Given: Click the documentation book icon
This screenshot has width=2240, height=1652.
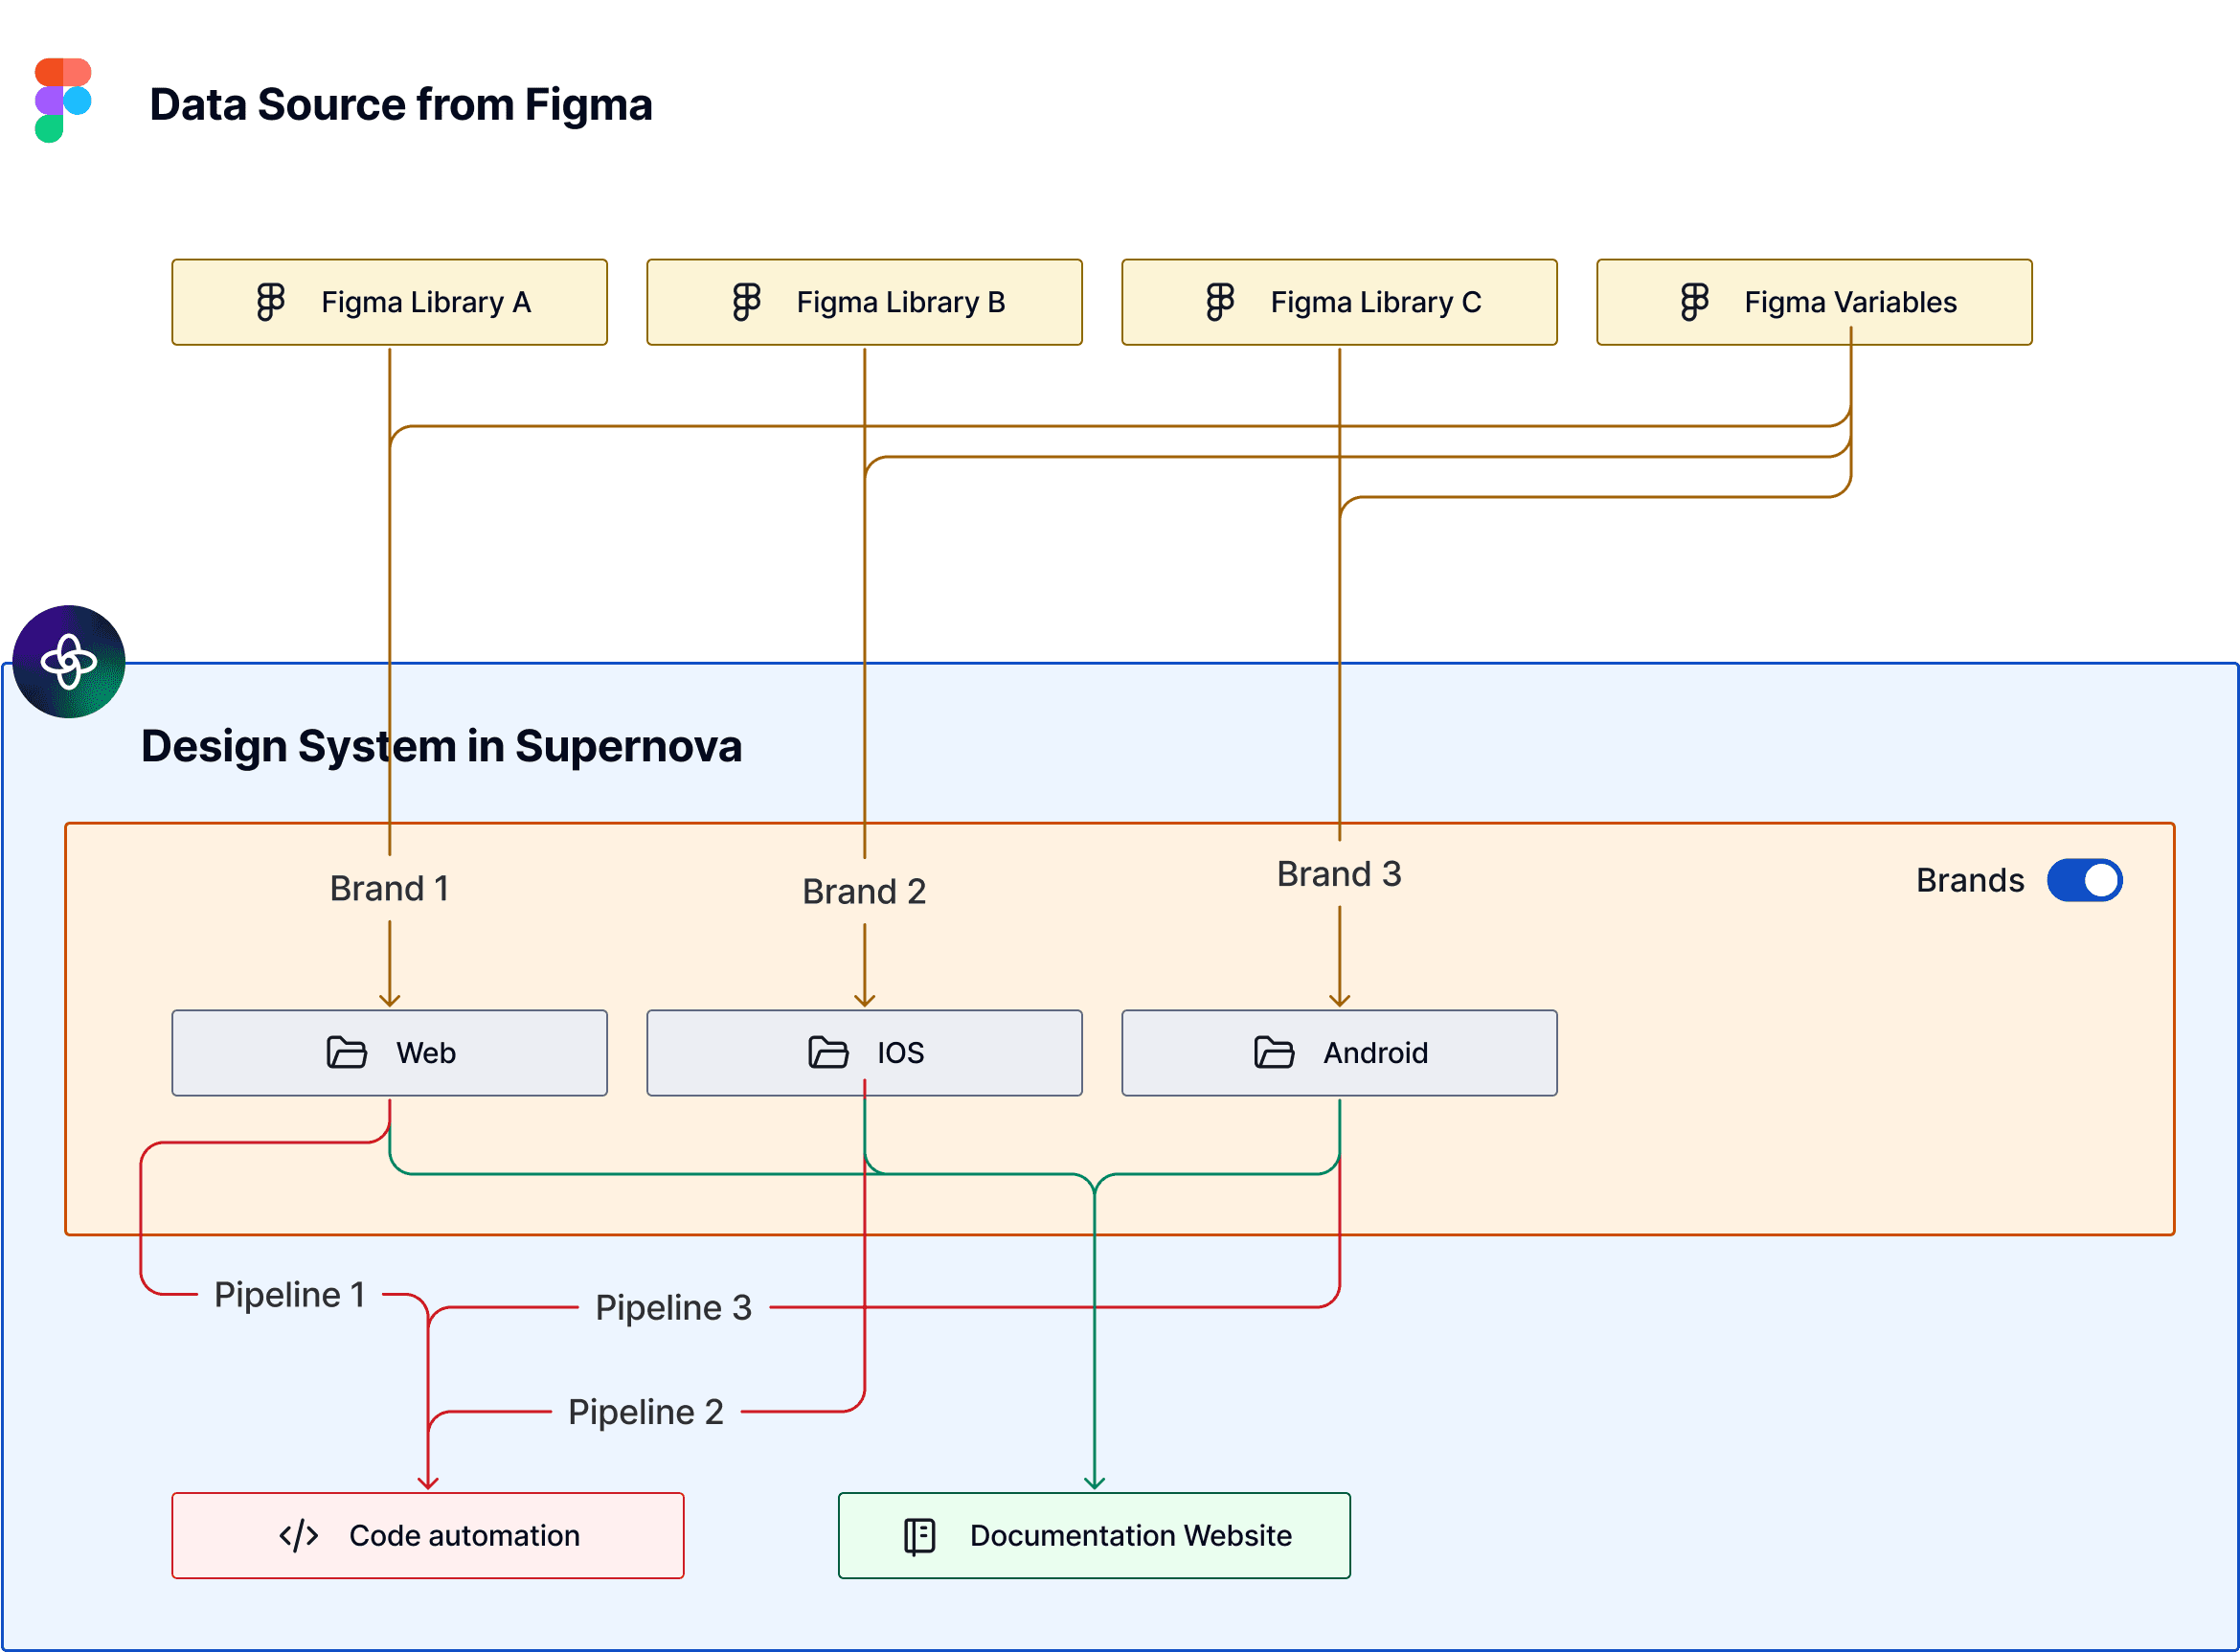Looking at the screenshot, I should point(919,1535).
